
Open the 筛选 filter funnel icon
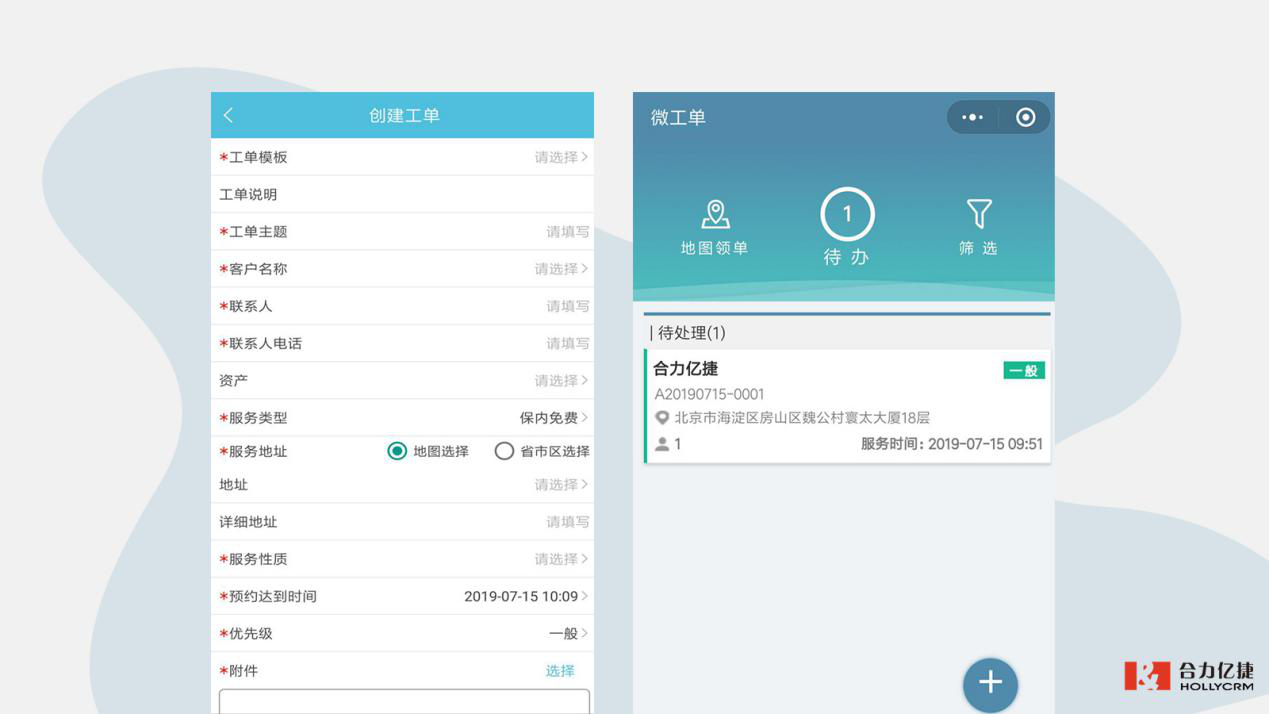click(979, 213)
